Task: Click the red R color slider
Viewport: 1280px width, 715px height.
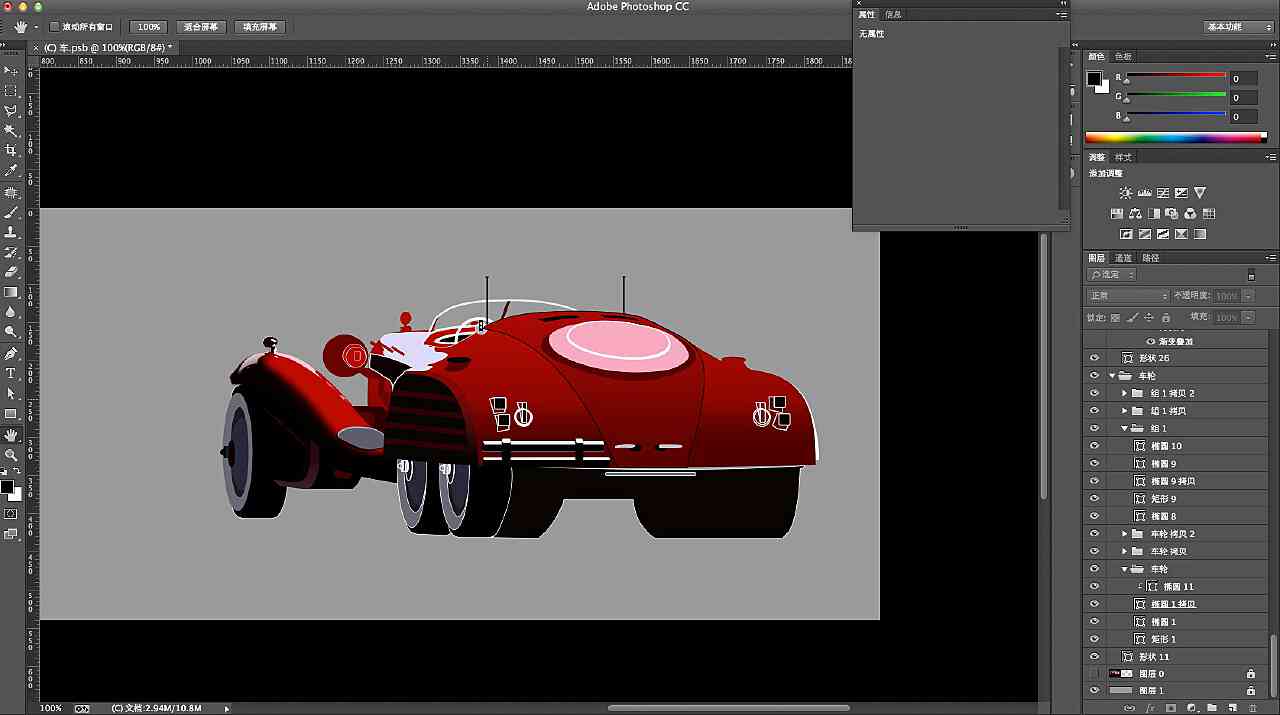Action: (1176, 77)
